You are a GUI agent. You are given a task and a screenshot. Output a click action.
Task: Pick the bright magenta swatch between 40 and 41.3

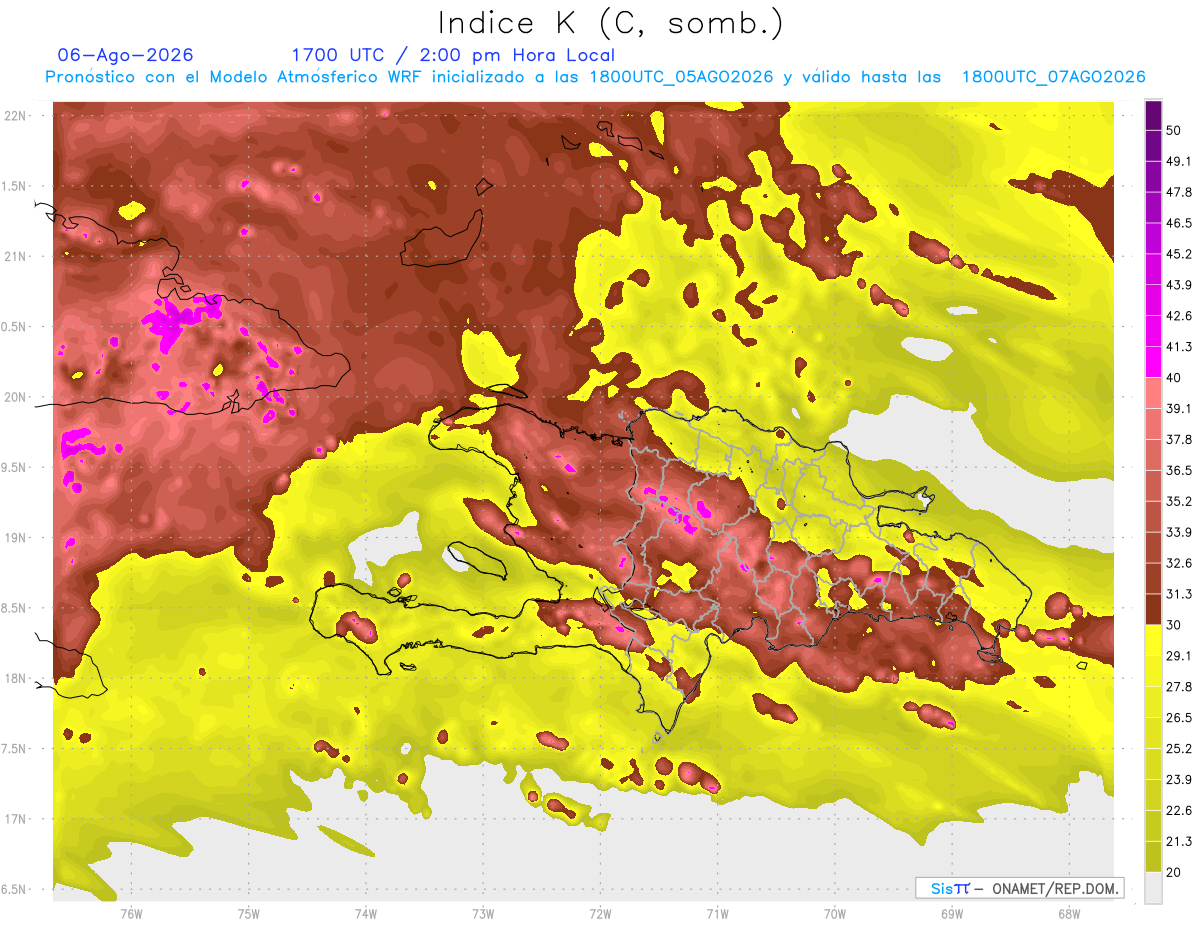pyautogui.click(x=1153, y=362)
